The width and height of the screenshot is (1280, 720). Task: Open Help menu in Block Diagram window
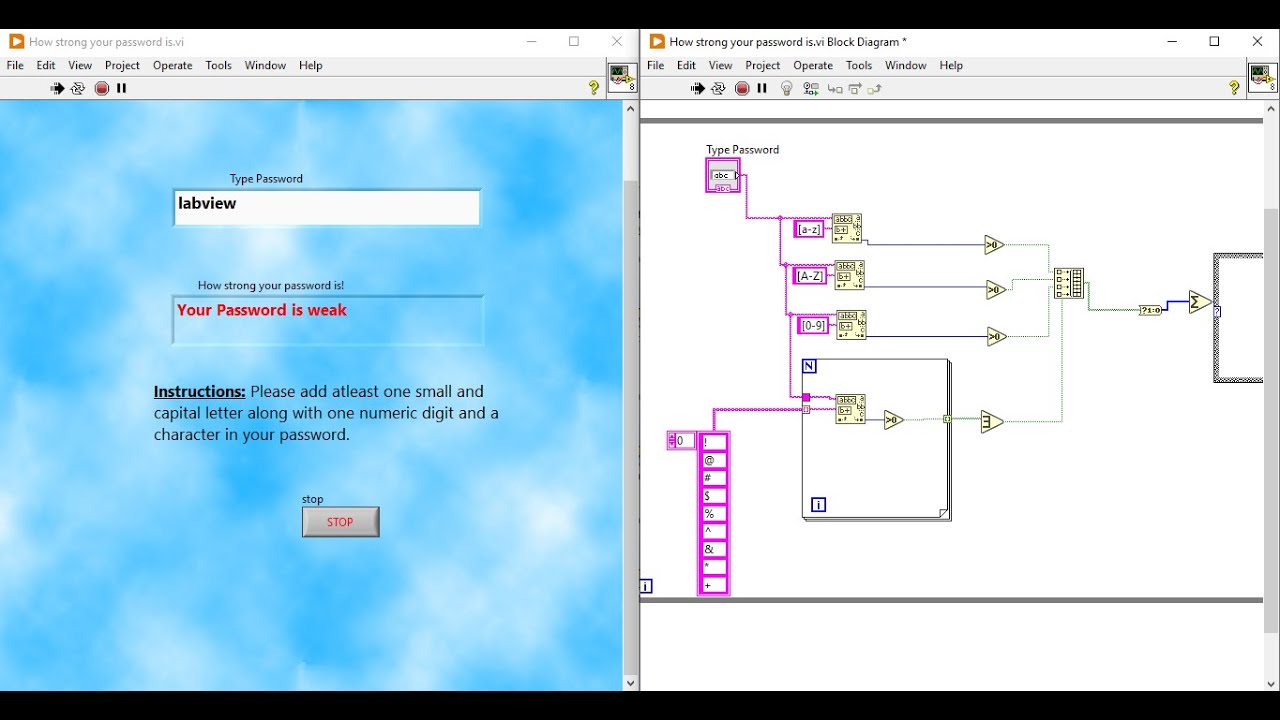(x=951, y=65)
